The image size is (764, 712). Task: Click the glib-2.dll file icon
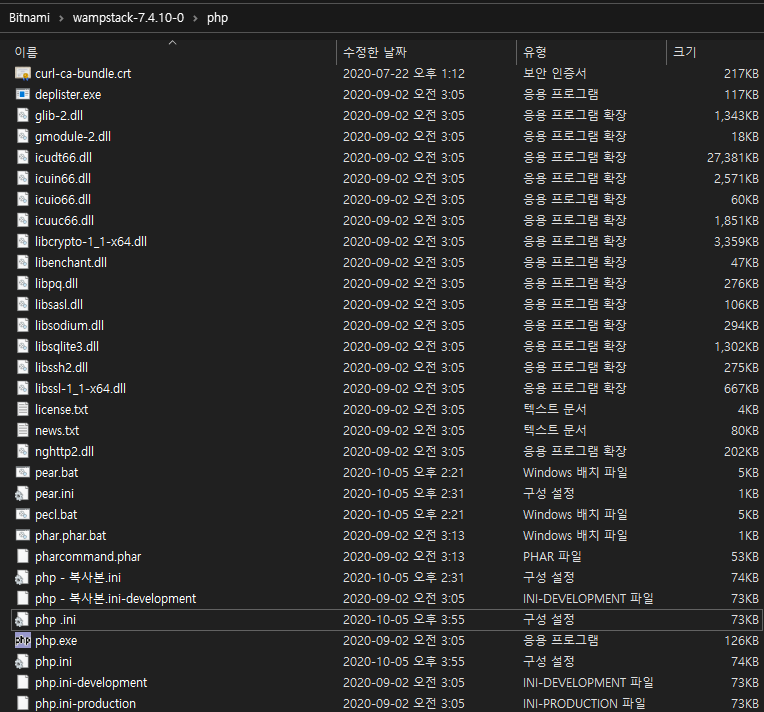pos(23,115)
